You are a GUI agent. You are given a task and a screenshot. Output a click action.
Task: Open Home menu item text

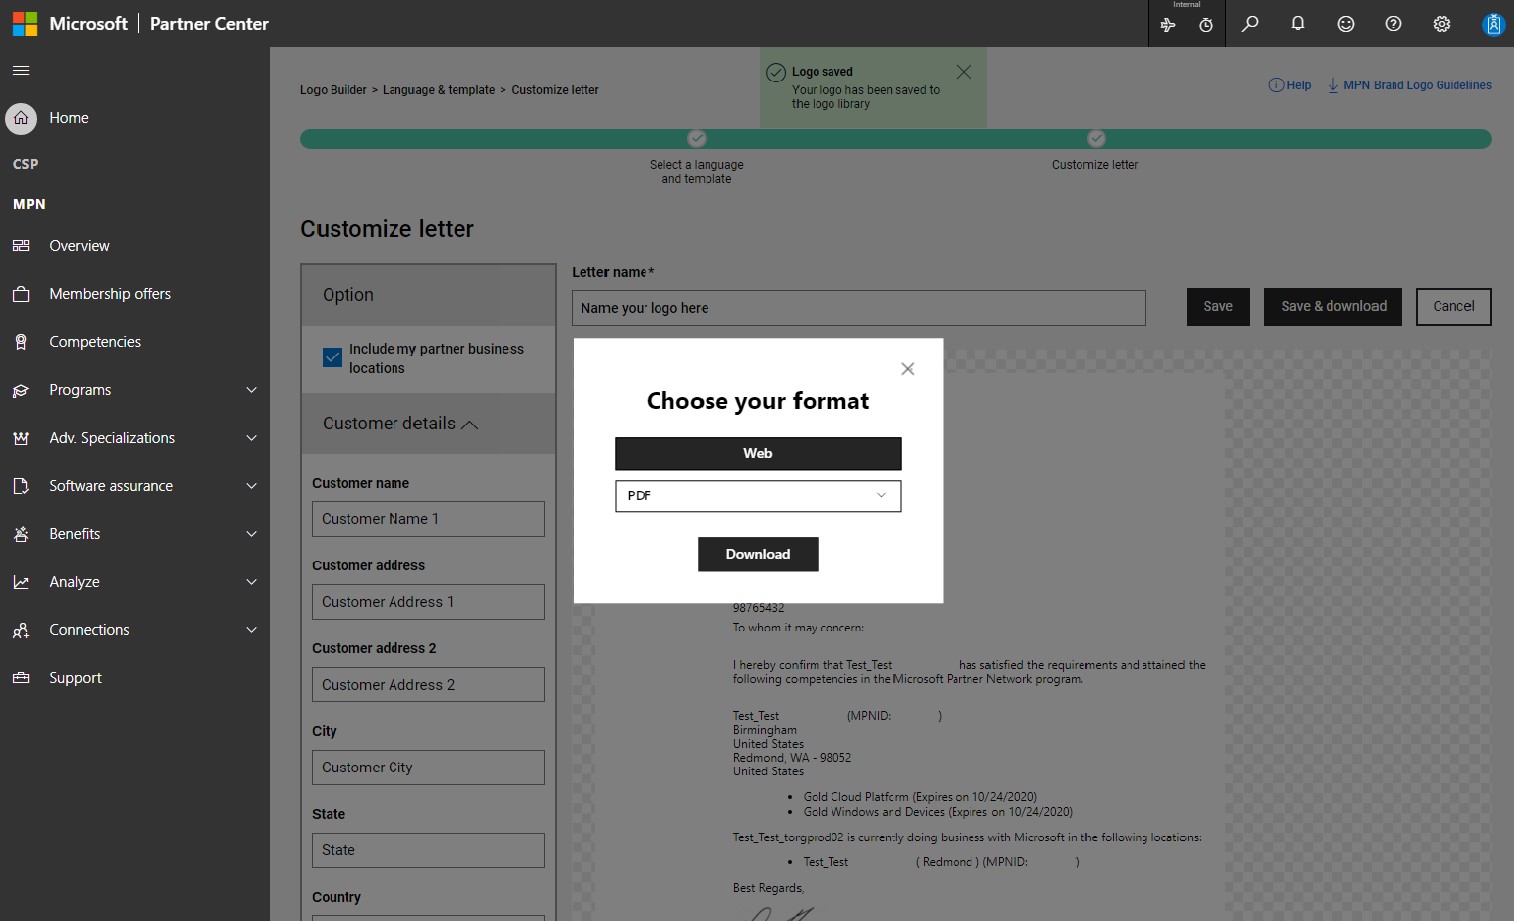tap(69, 118)
